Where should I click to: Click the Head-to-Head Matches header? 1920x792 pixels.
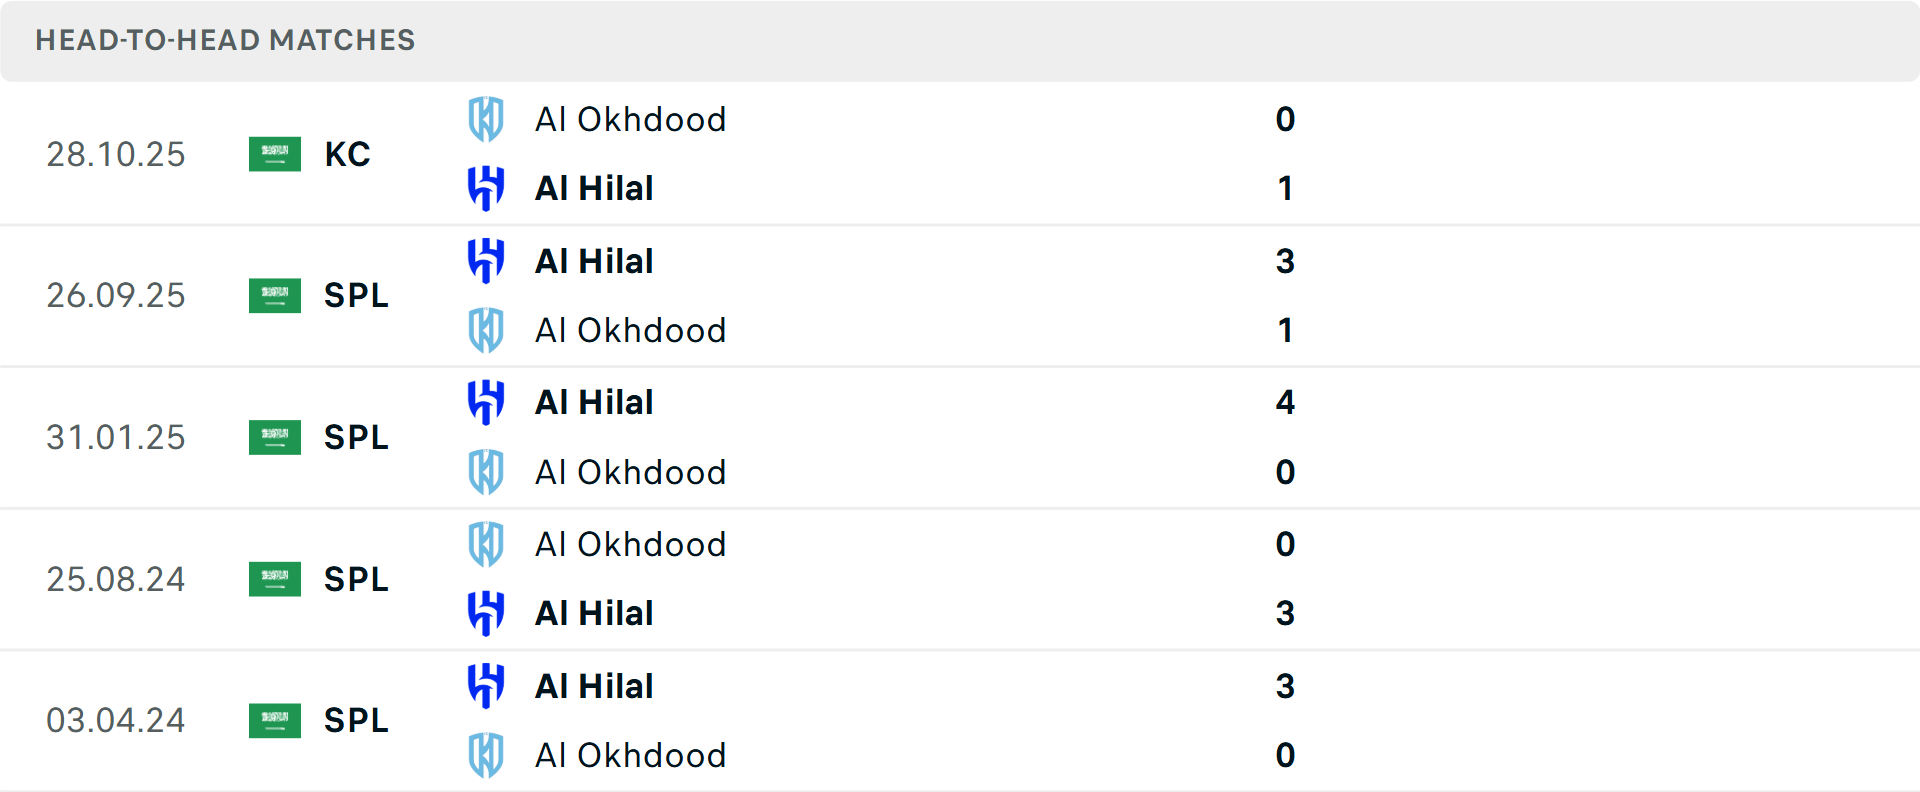pos(225,40)
